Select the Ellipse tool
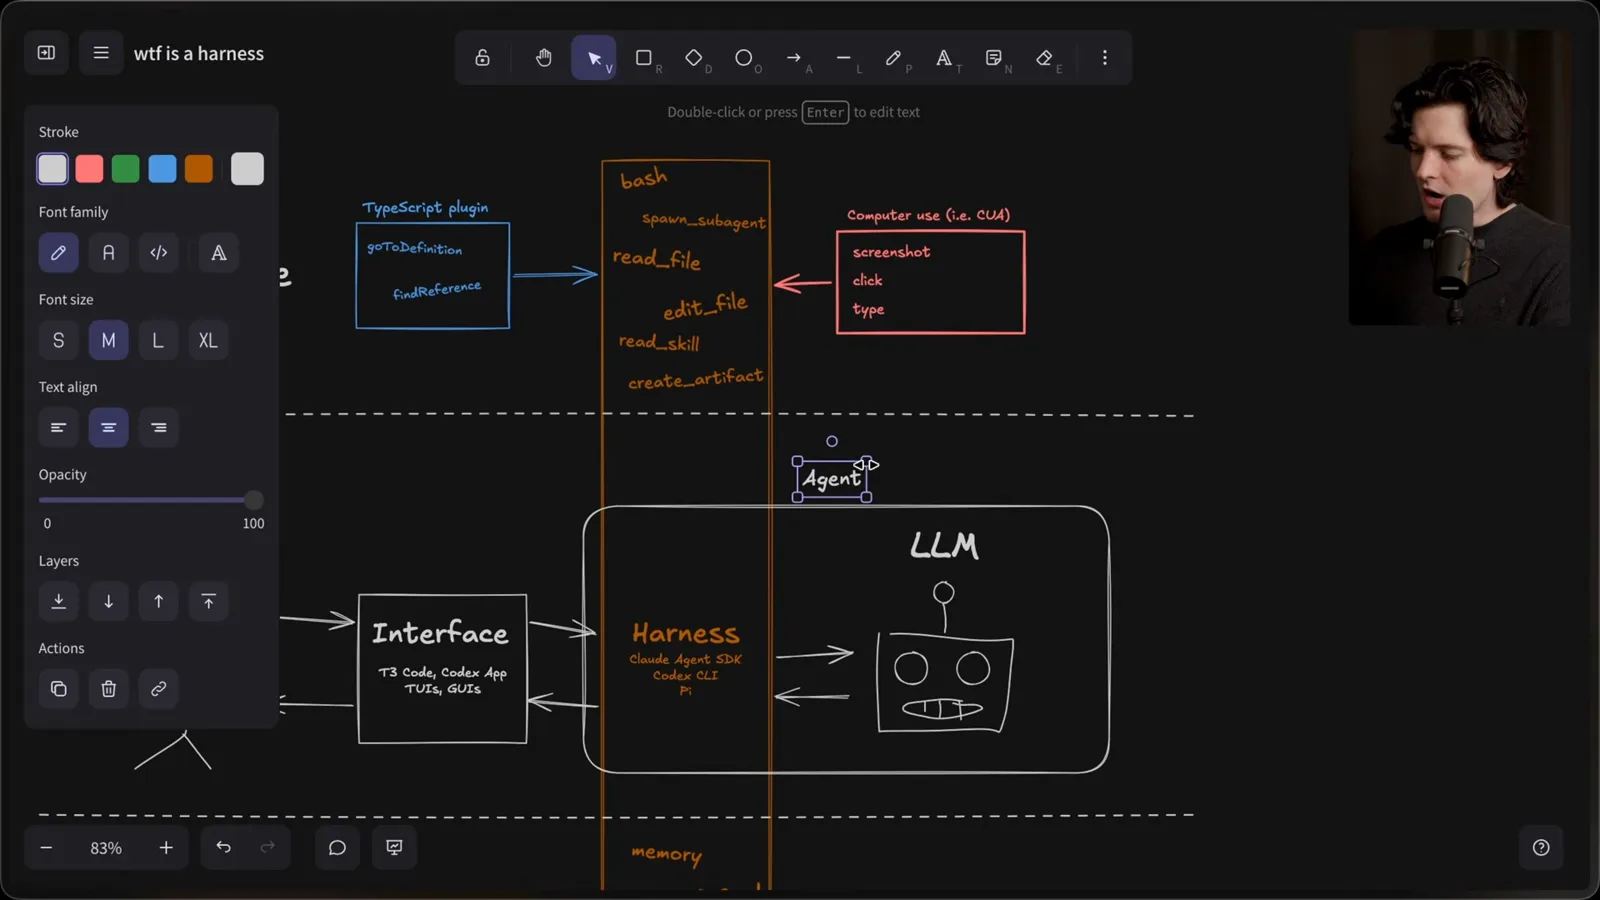1600x900 pixels. tap(744, 58)
